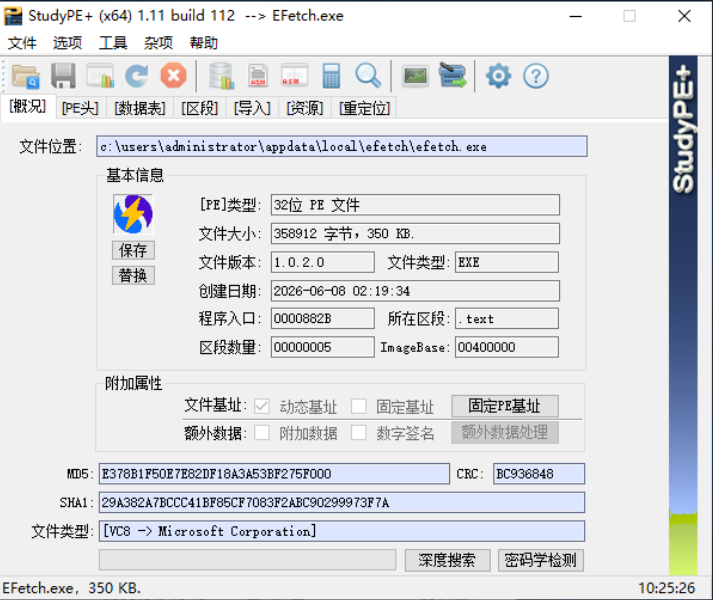Click the CRC field BC936848

[x=539, y=474]
